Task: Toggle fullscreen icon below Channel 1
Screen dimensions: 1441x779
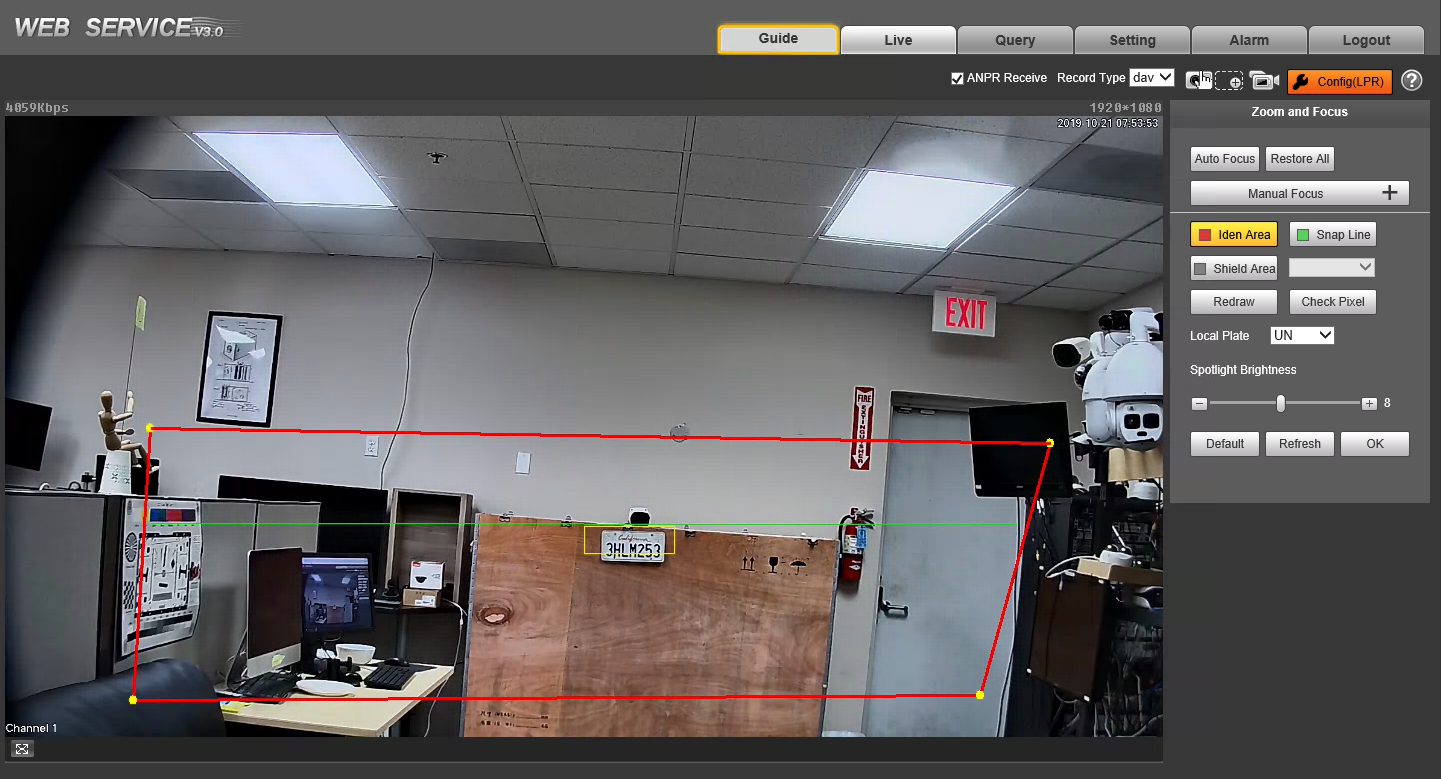Action: [x=22, y=748]
